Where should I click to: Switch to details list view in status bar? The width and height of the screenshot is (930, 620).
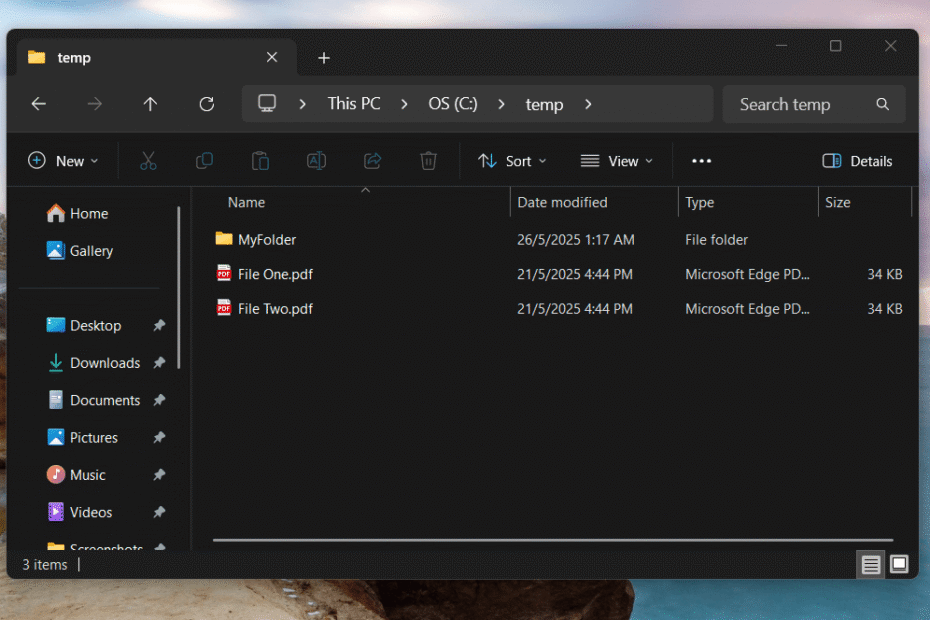coord(871,564)
